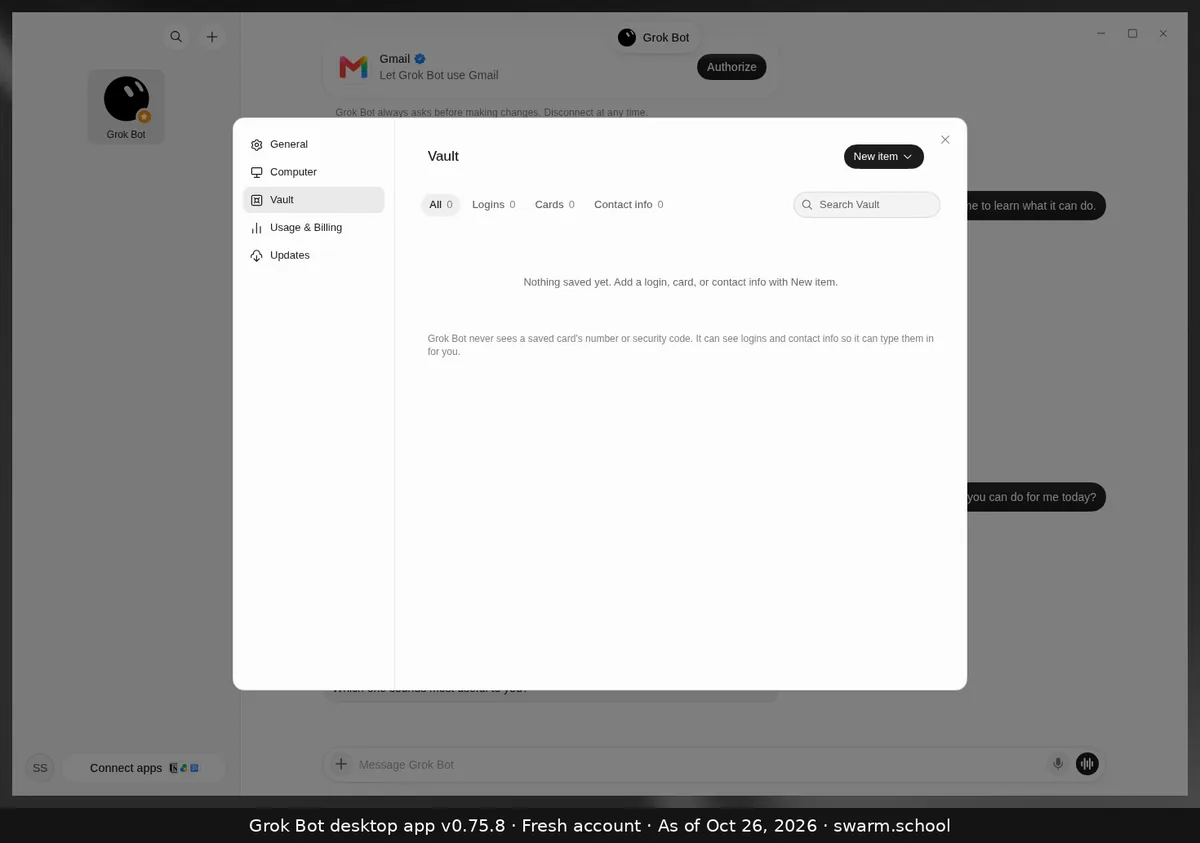The width and height of the screenshot is (1200, 843).
Task: Open Usage & Billing section
Action: click(x=313, y=227)
